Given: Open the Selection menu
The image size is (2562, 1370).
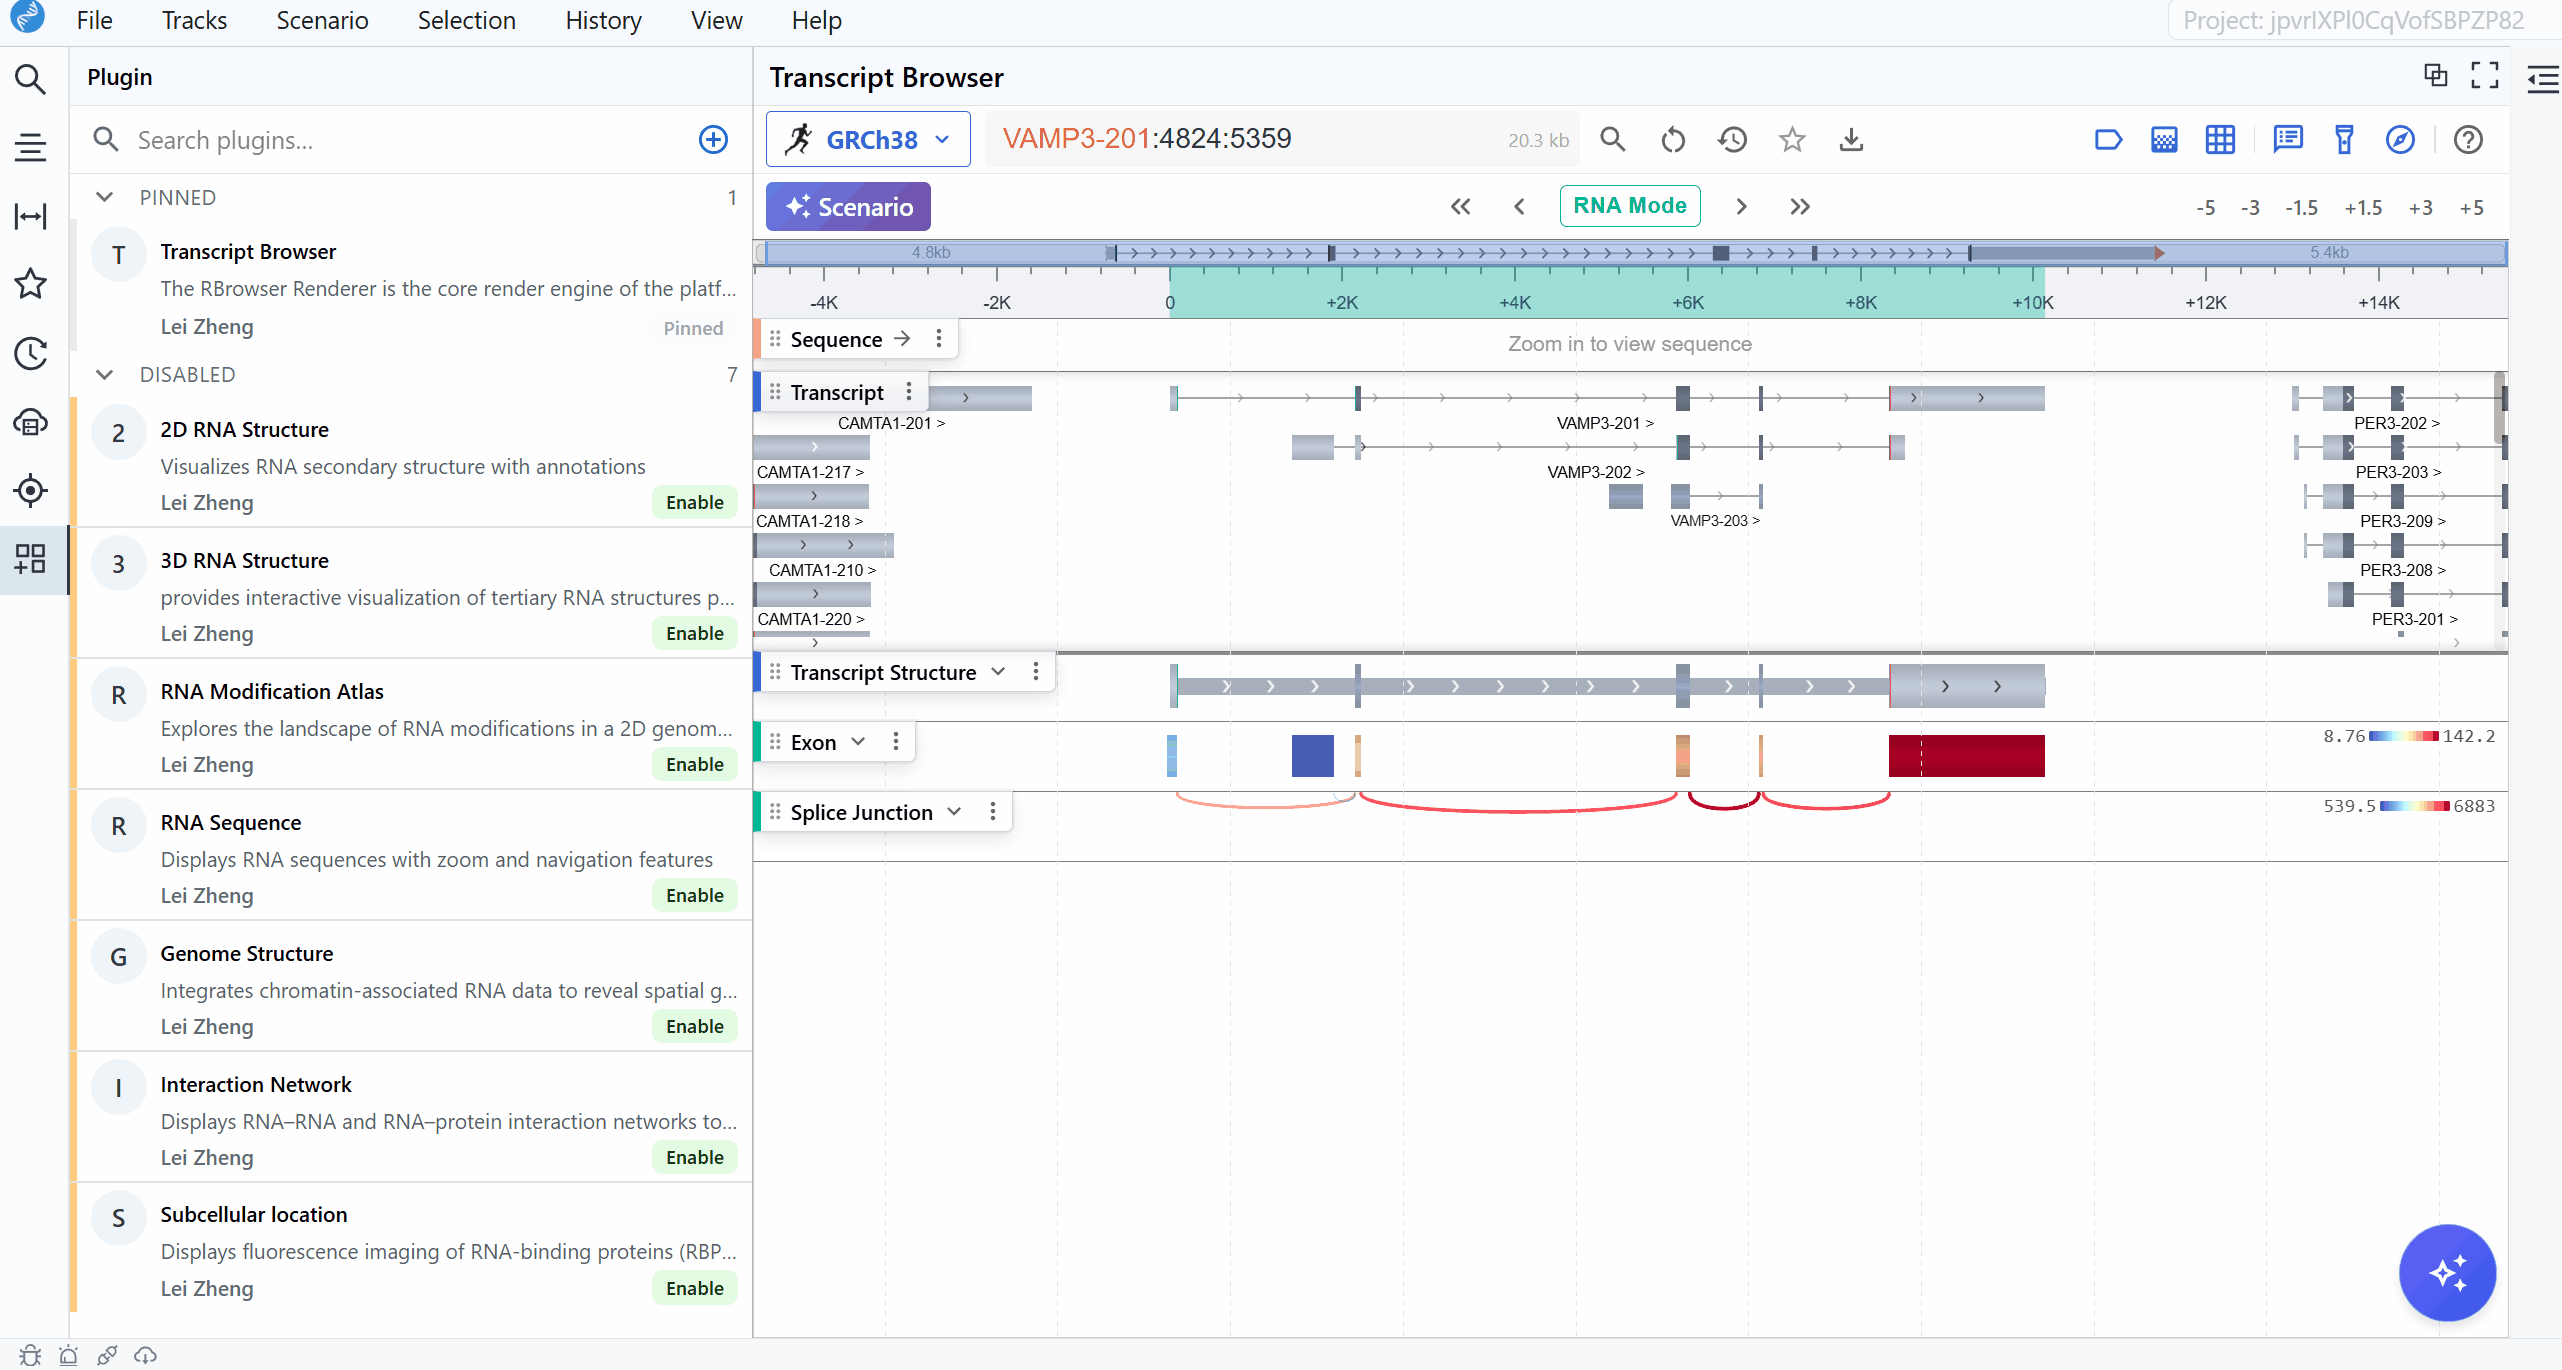Looking at the screenshot, I should pos(466,20).
